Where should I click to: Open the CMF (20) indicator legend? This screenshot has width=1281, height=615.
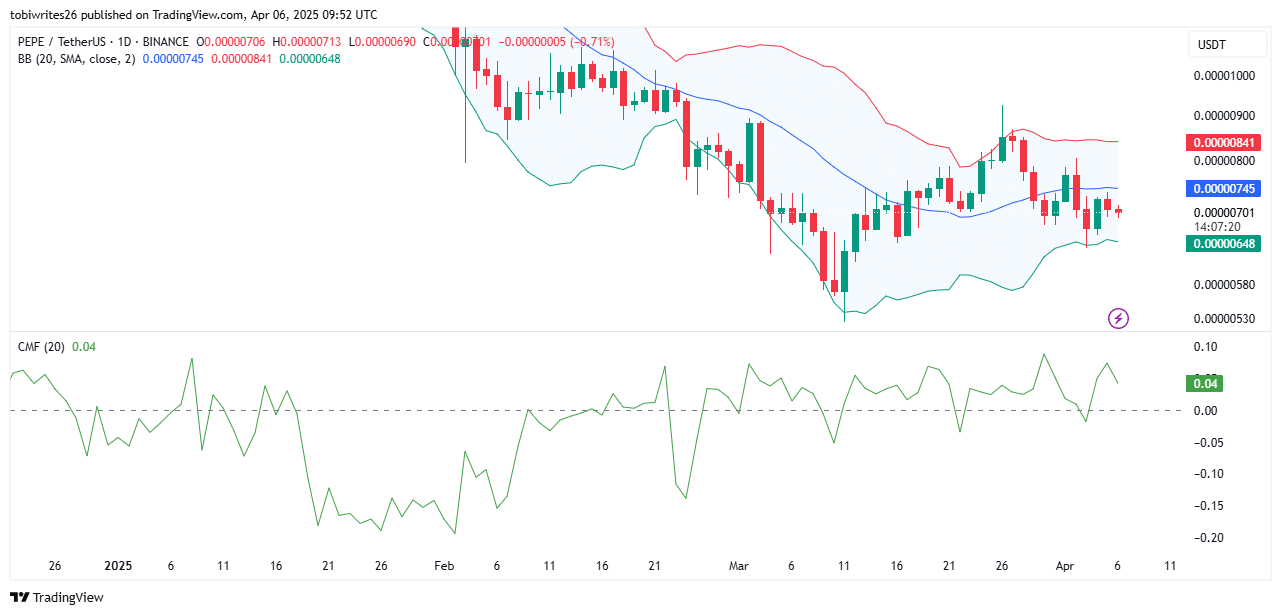41,347
